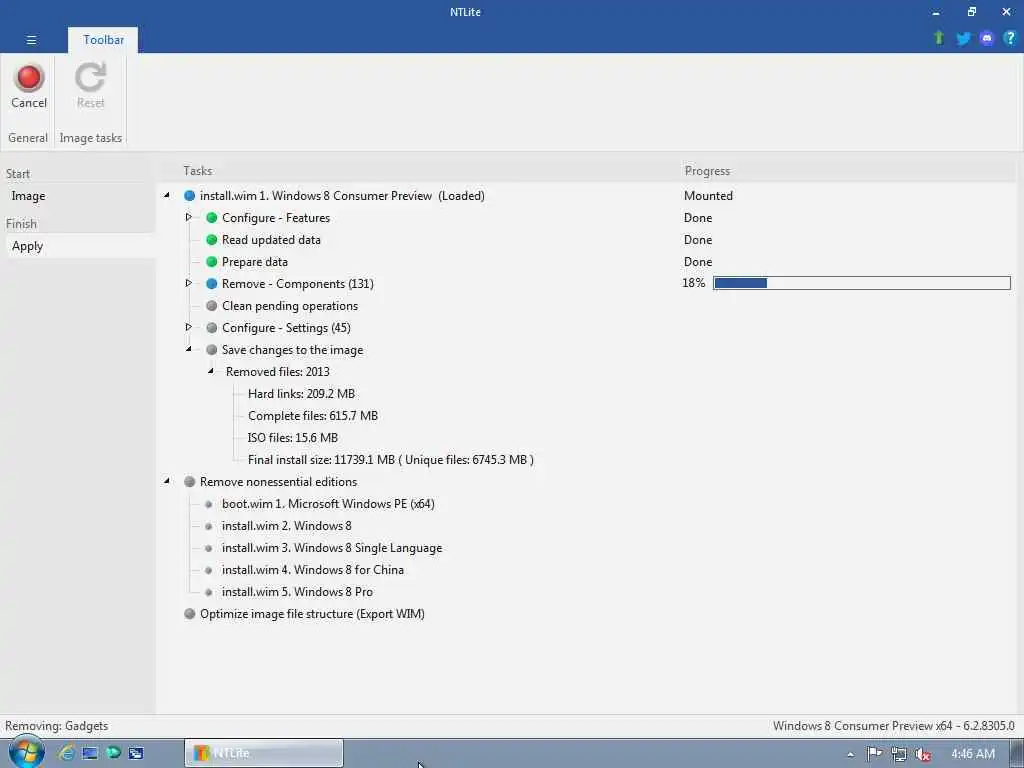Image resolution: width=1024 pixels, height=768 pixels.
Task: Select install.wim 4. Windows 8 for China
Action: click(313, 570)
